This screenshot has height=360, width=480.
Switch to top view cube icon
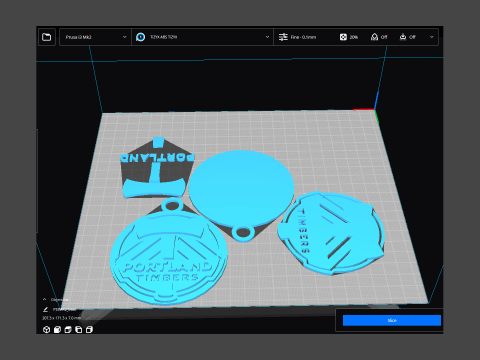tap(68, 330)
